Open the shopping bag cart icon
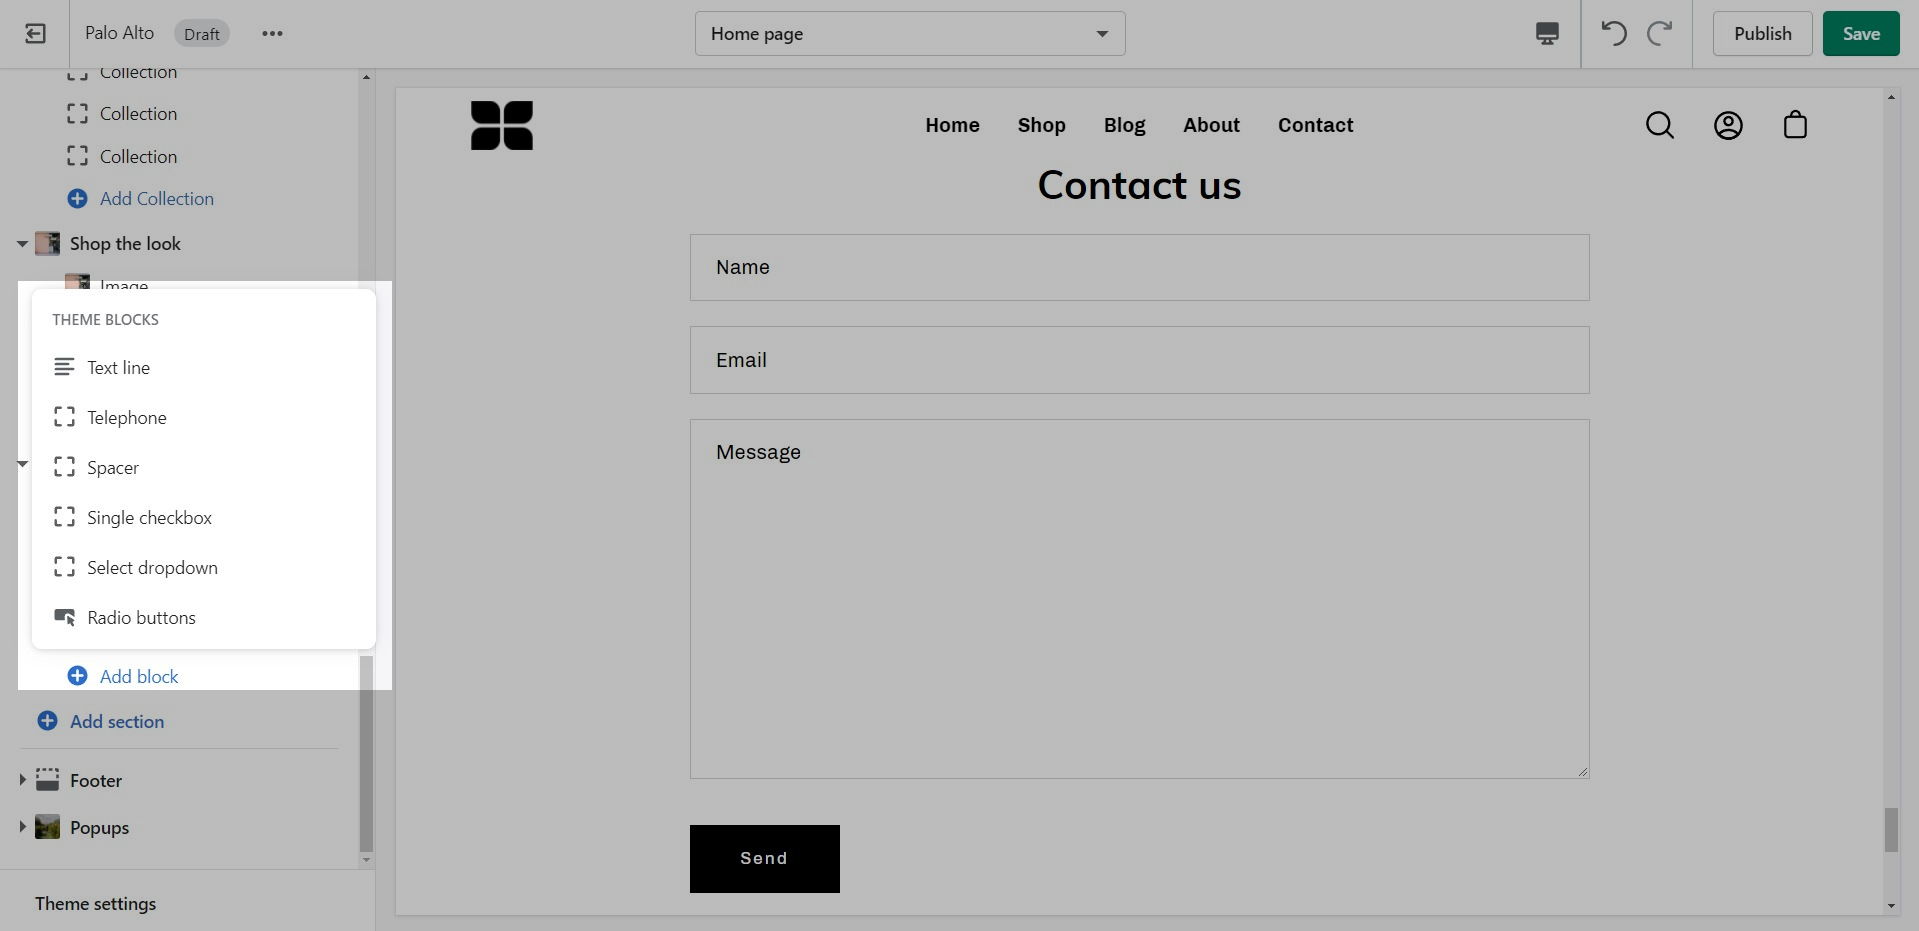This screenshot has height=931, width=1919. [1795, 125]
